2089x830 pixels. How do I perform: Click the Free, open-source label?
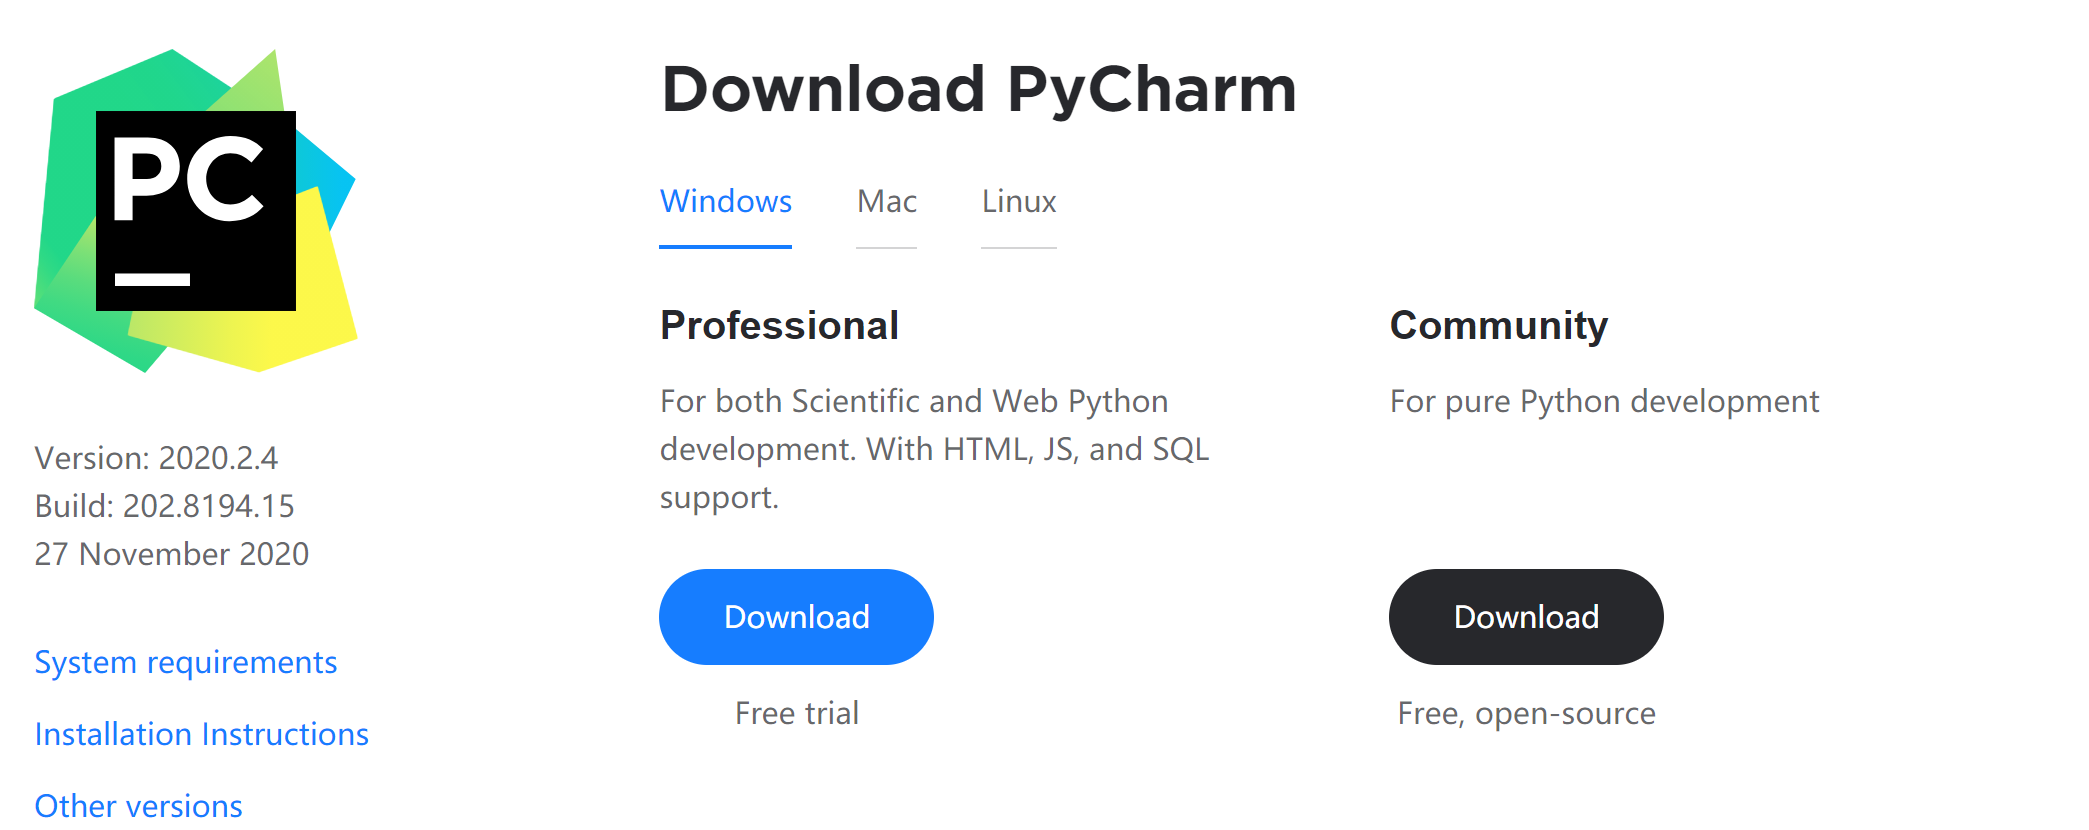1527,714
